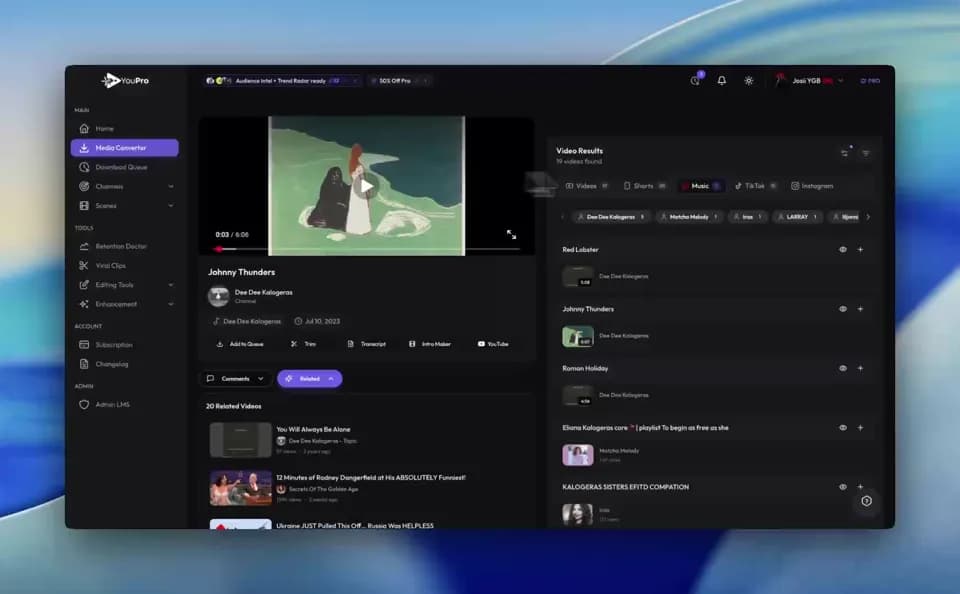Expand the Editing Tools submenu
The image size is (960, 594).
124,285
